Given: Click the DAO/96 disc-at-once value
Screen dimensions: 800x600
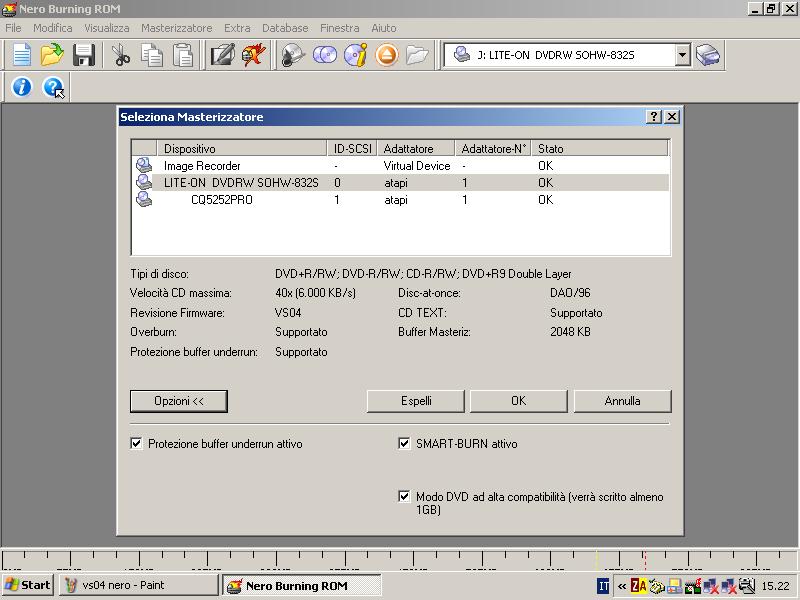Looking at the screenshot, I should [x=570, y=293].
